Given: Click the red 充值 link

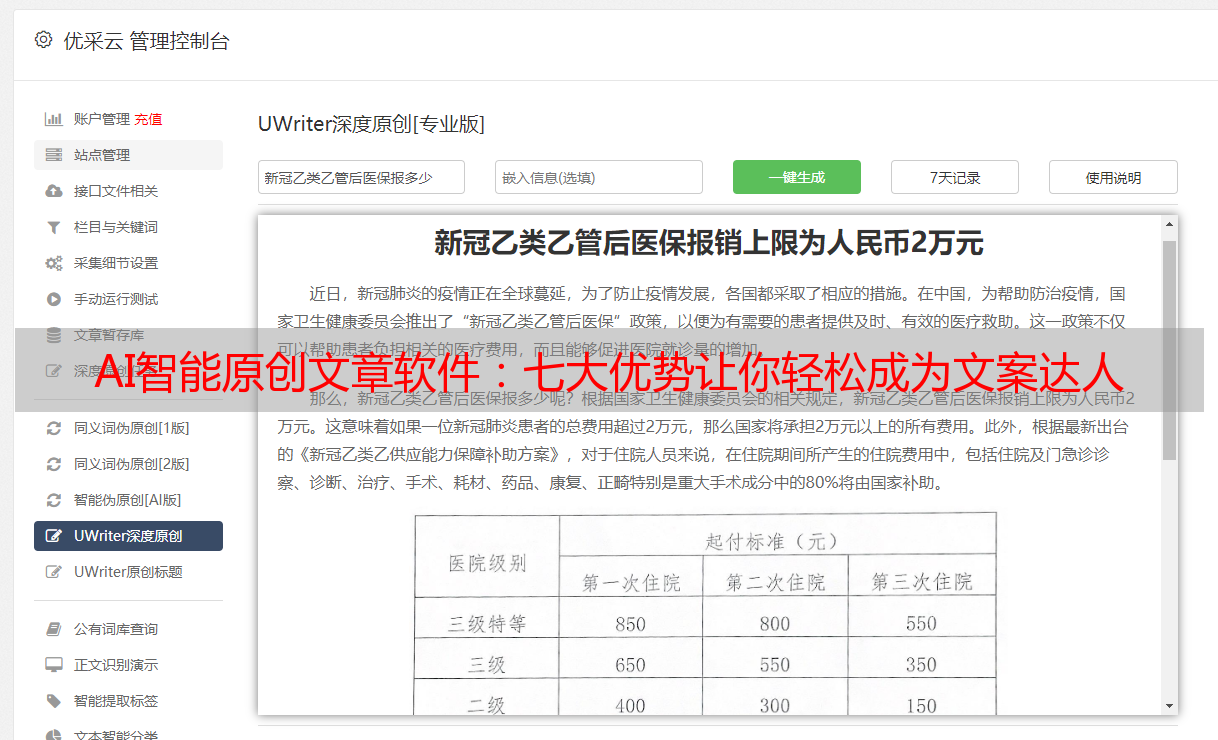Looking at the screenshot, I should 148,119.
